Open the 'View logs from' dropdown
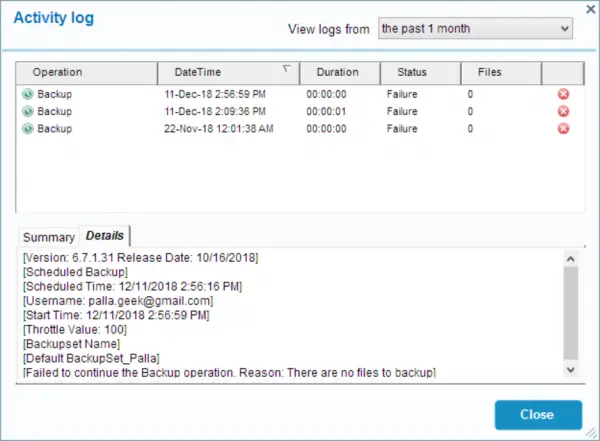 pos(475,28)
